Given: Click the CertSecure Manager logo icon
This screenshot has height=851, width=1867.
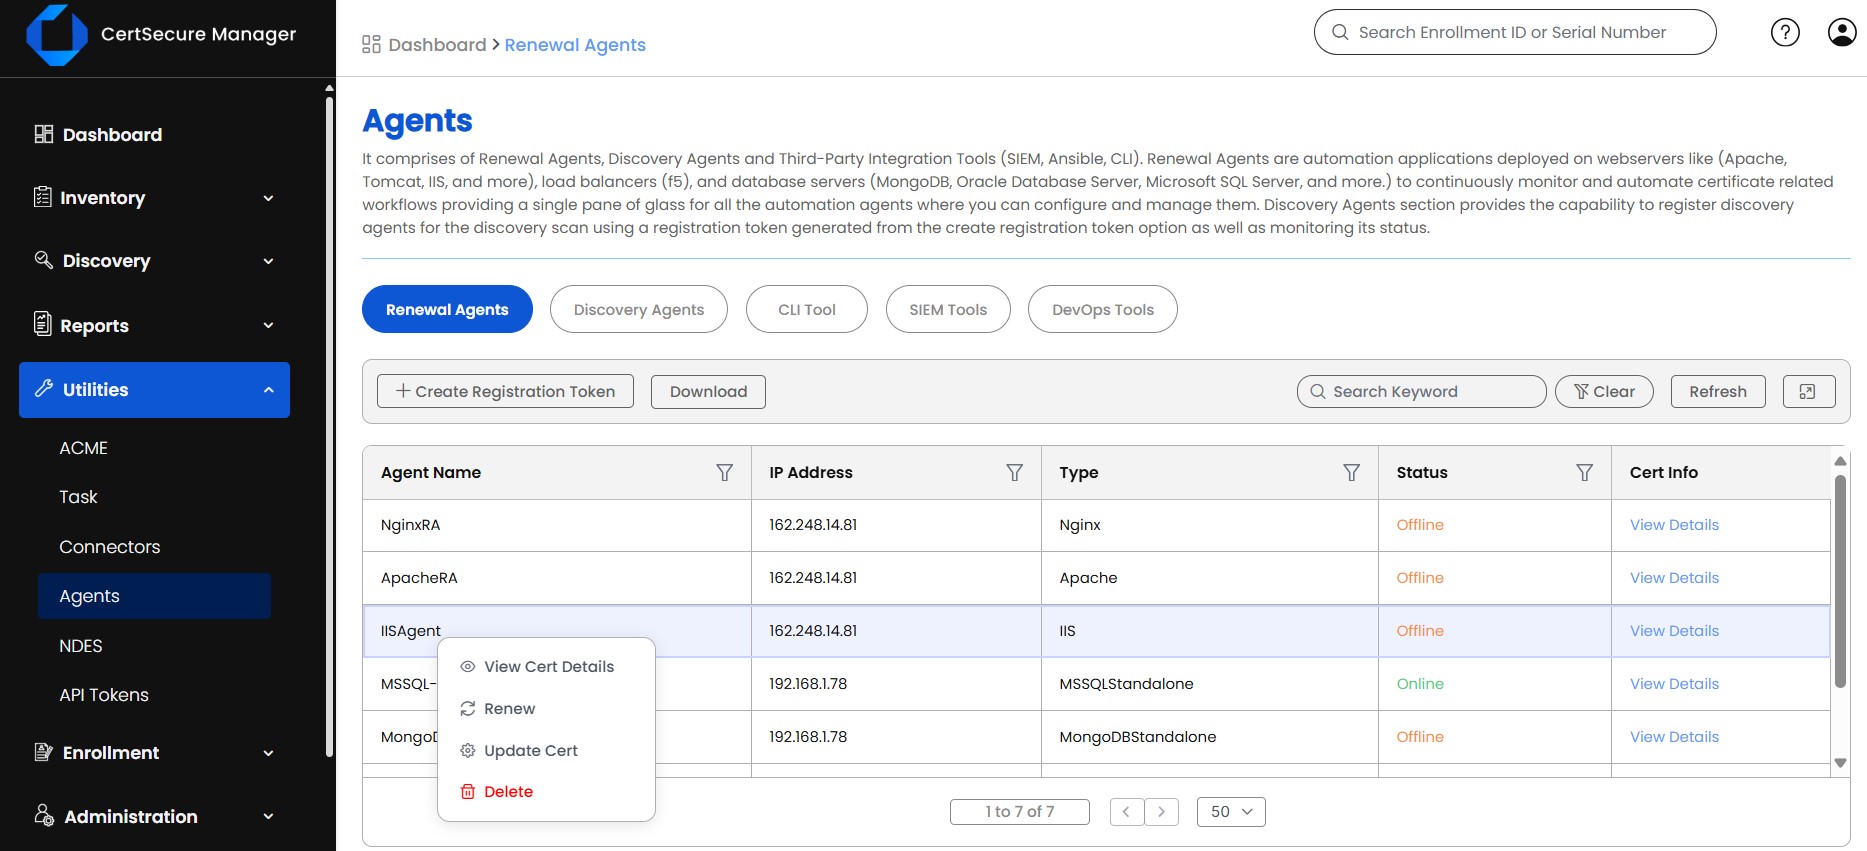Looking at the screenshot, I should [x=57, y=35].
